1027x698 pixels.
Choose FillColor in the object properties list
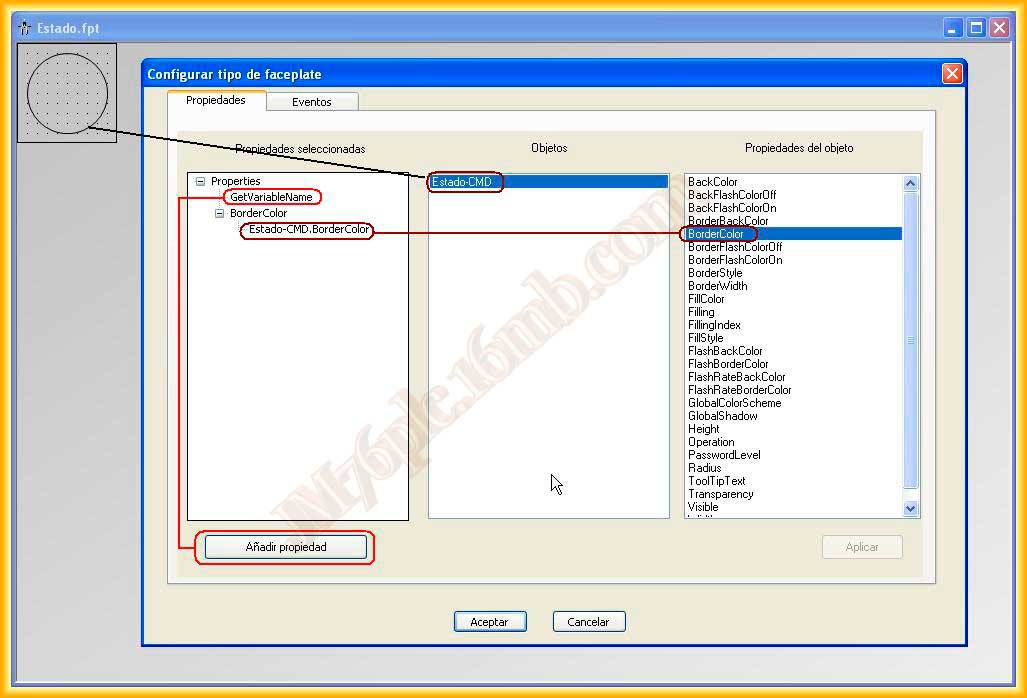coord(706,299)
